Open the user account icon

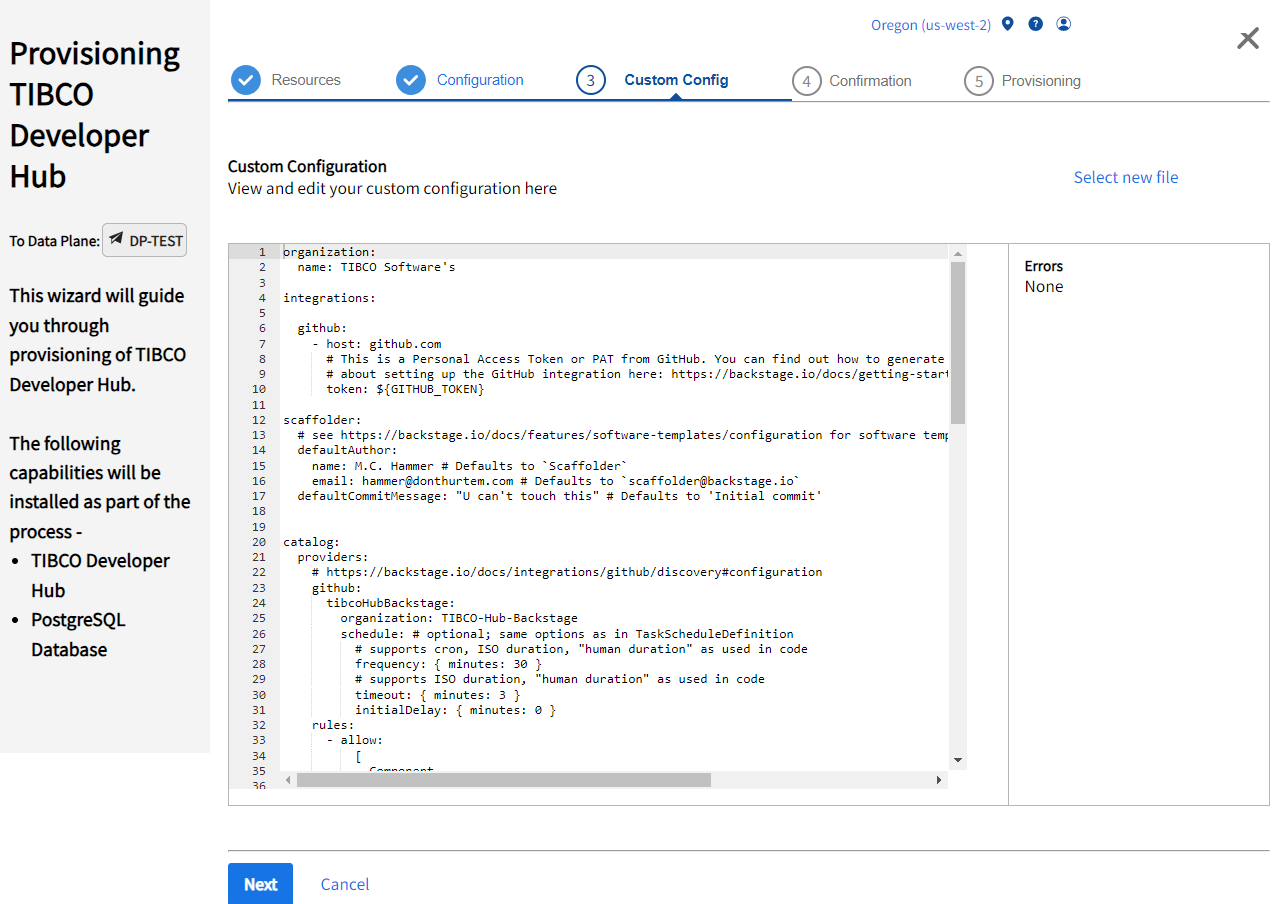coord(1064,24)
